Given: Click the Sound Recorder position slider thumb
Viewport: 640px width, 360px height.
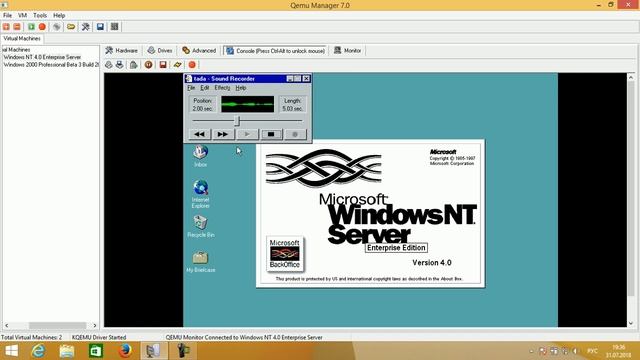Looking at the screenshot, I should pyautogui.click(x=237, y=120).
